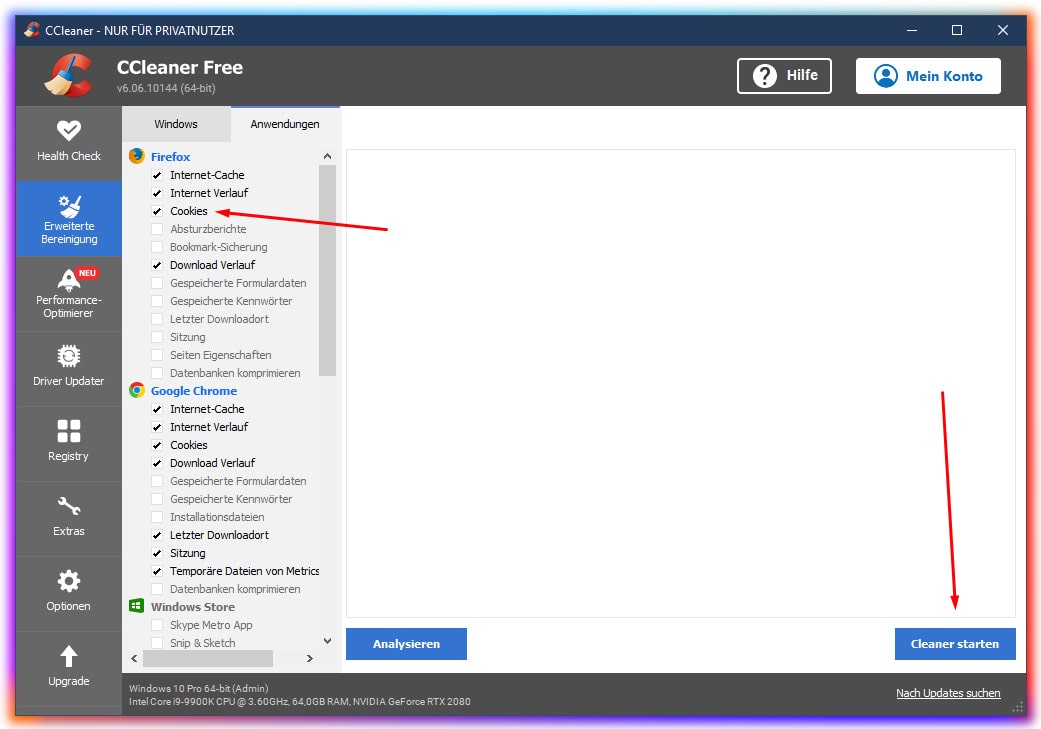The image size is (1041, 729).
Task: Uncheck Chrome Sitzung checkbox
Action: coord(157,552)
